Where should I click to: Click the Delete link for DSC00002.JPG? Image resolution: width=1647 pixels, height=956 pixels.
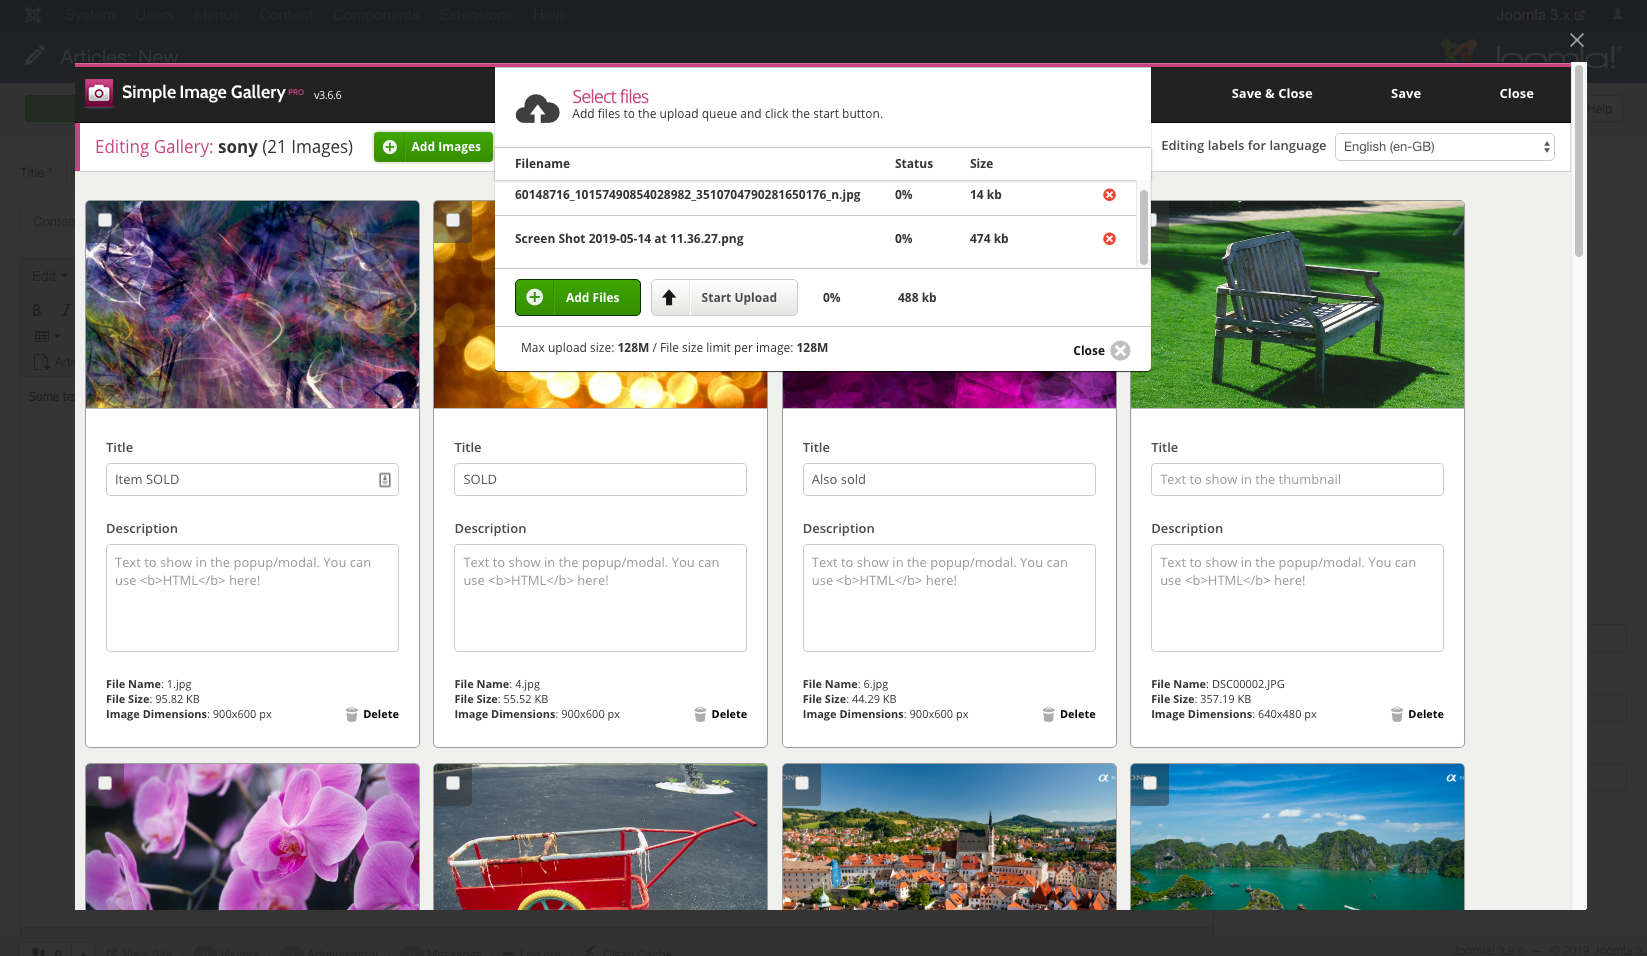pyautogui.click(x=1426, y=714)
